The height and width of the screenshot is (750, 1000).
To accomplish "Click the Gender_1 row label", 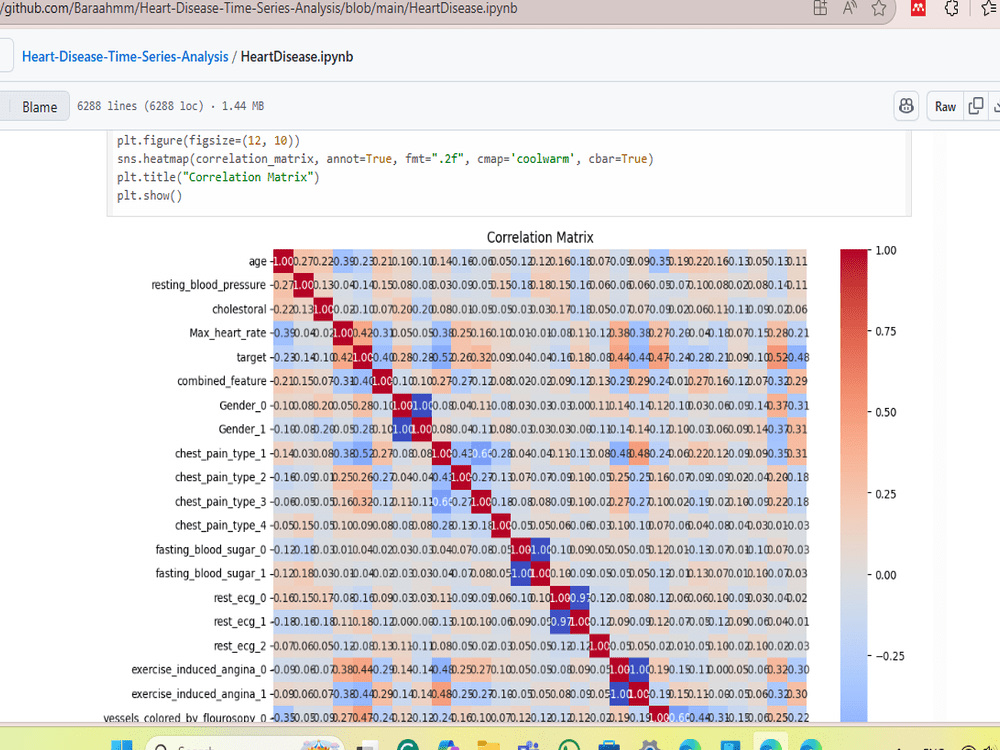I will click(242, 429).
